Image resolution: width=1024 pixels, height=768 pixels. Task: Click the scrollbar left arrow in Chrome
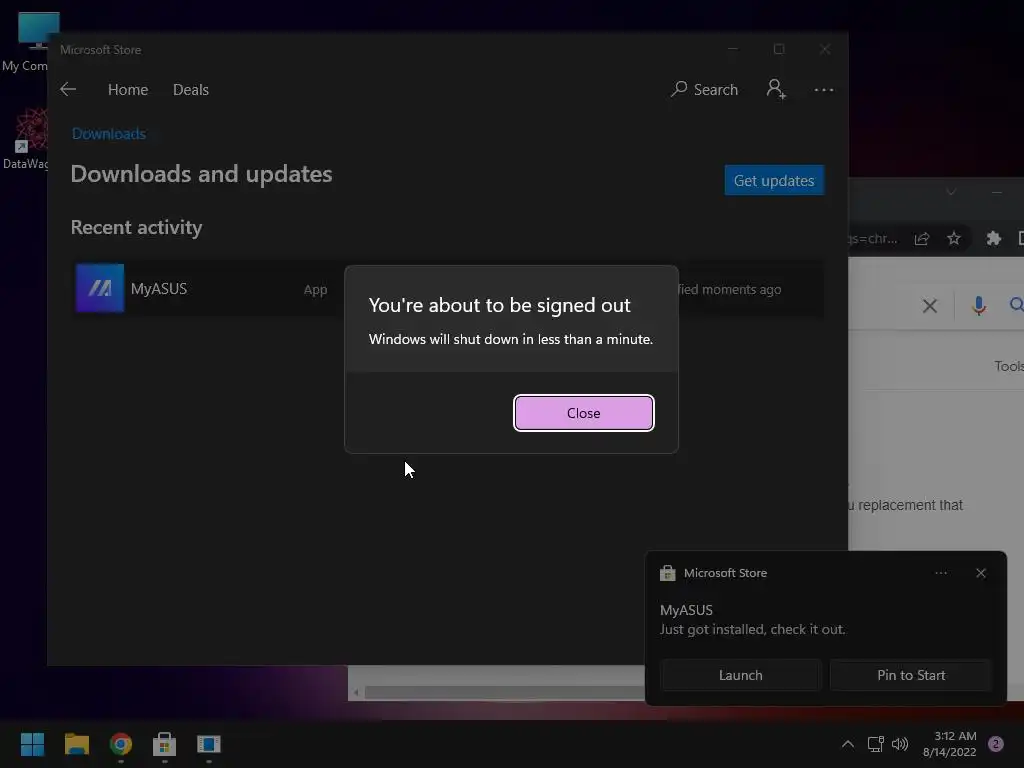(x=356, y=692)
